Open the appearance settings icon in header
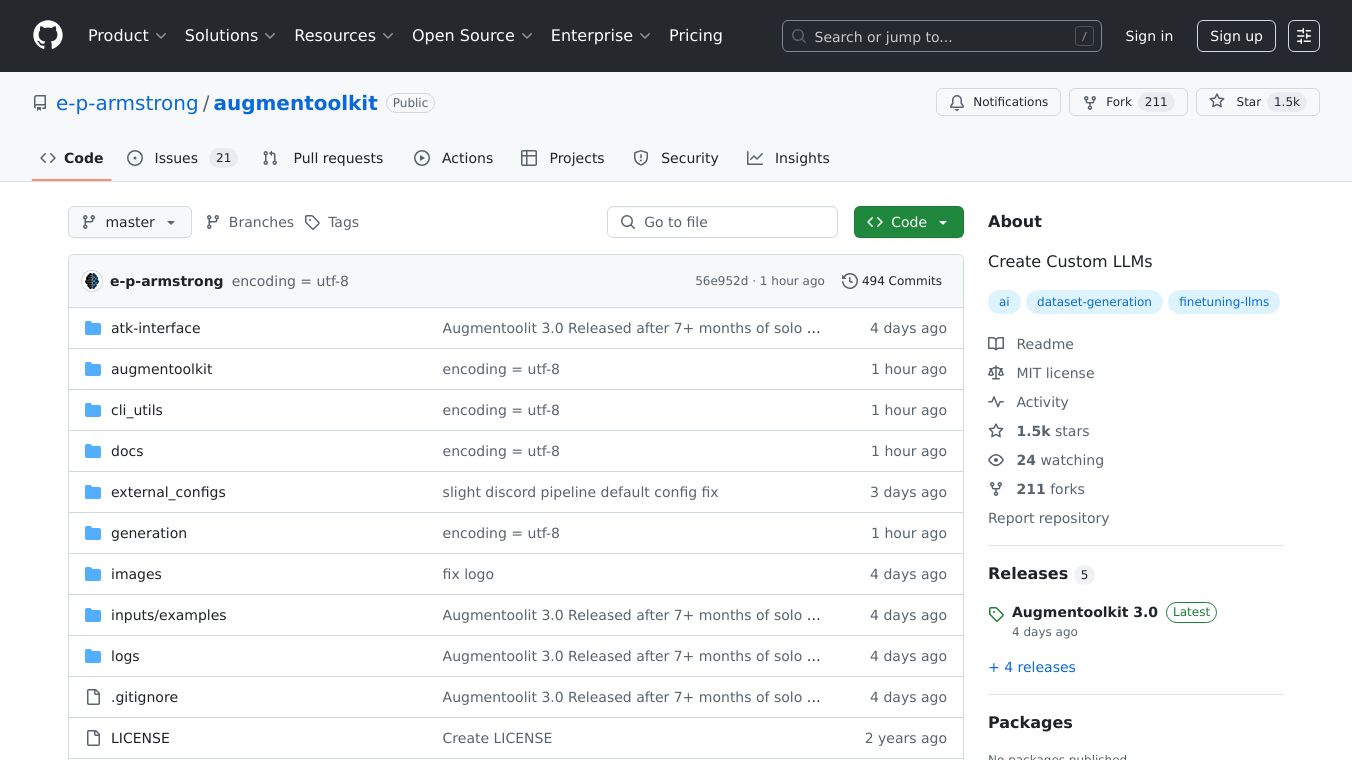 pos(1303,36)
